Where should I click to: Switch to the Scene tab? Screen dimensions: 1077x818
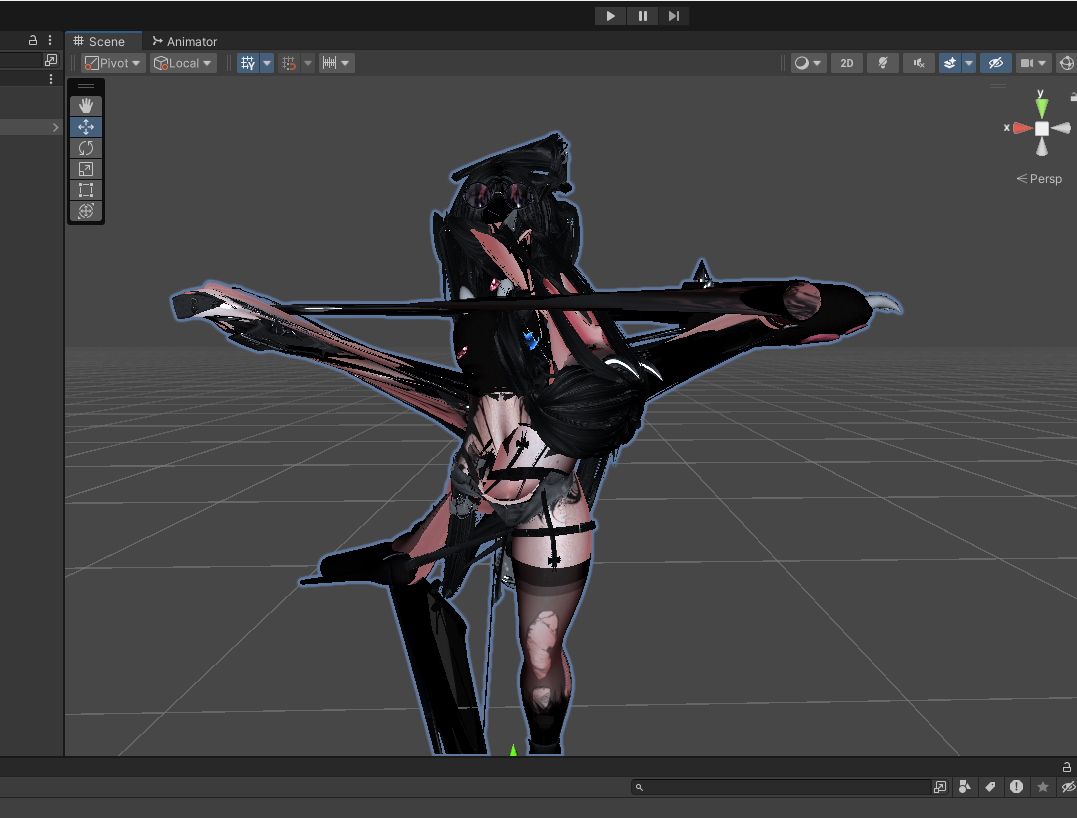100,41
